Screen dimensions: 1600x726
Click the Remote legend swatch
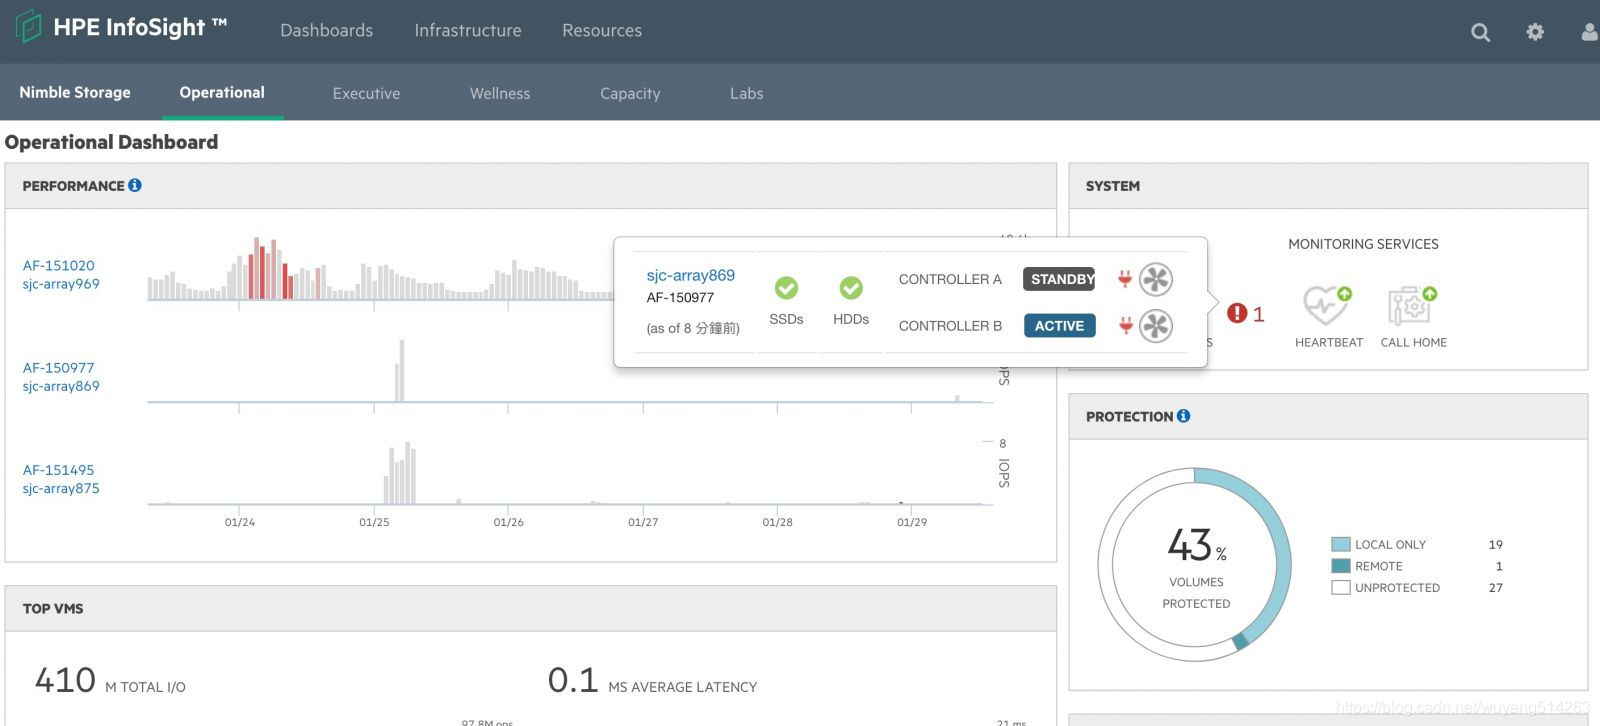1341,566
